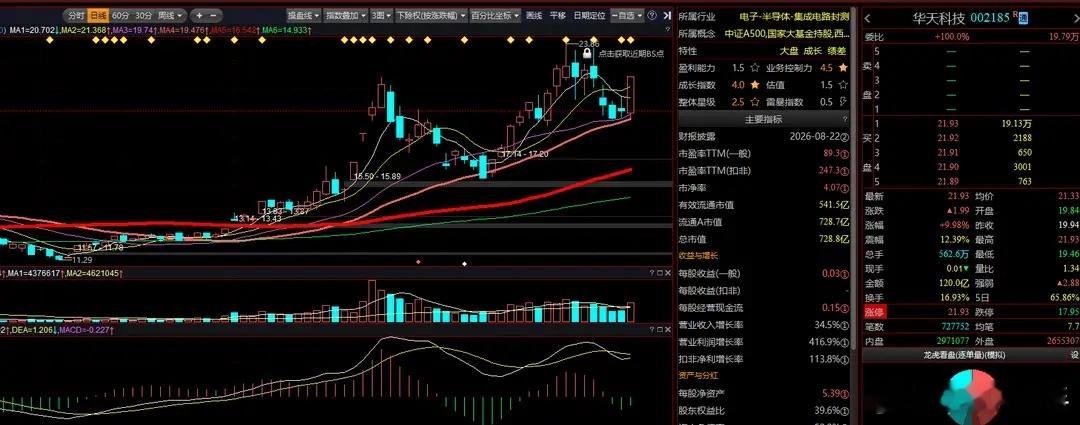Click the 通 badge beside 002185
This screenshot has width=1080, height=425.
pos(1023,18)
